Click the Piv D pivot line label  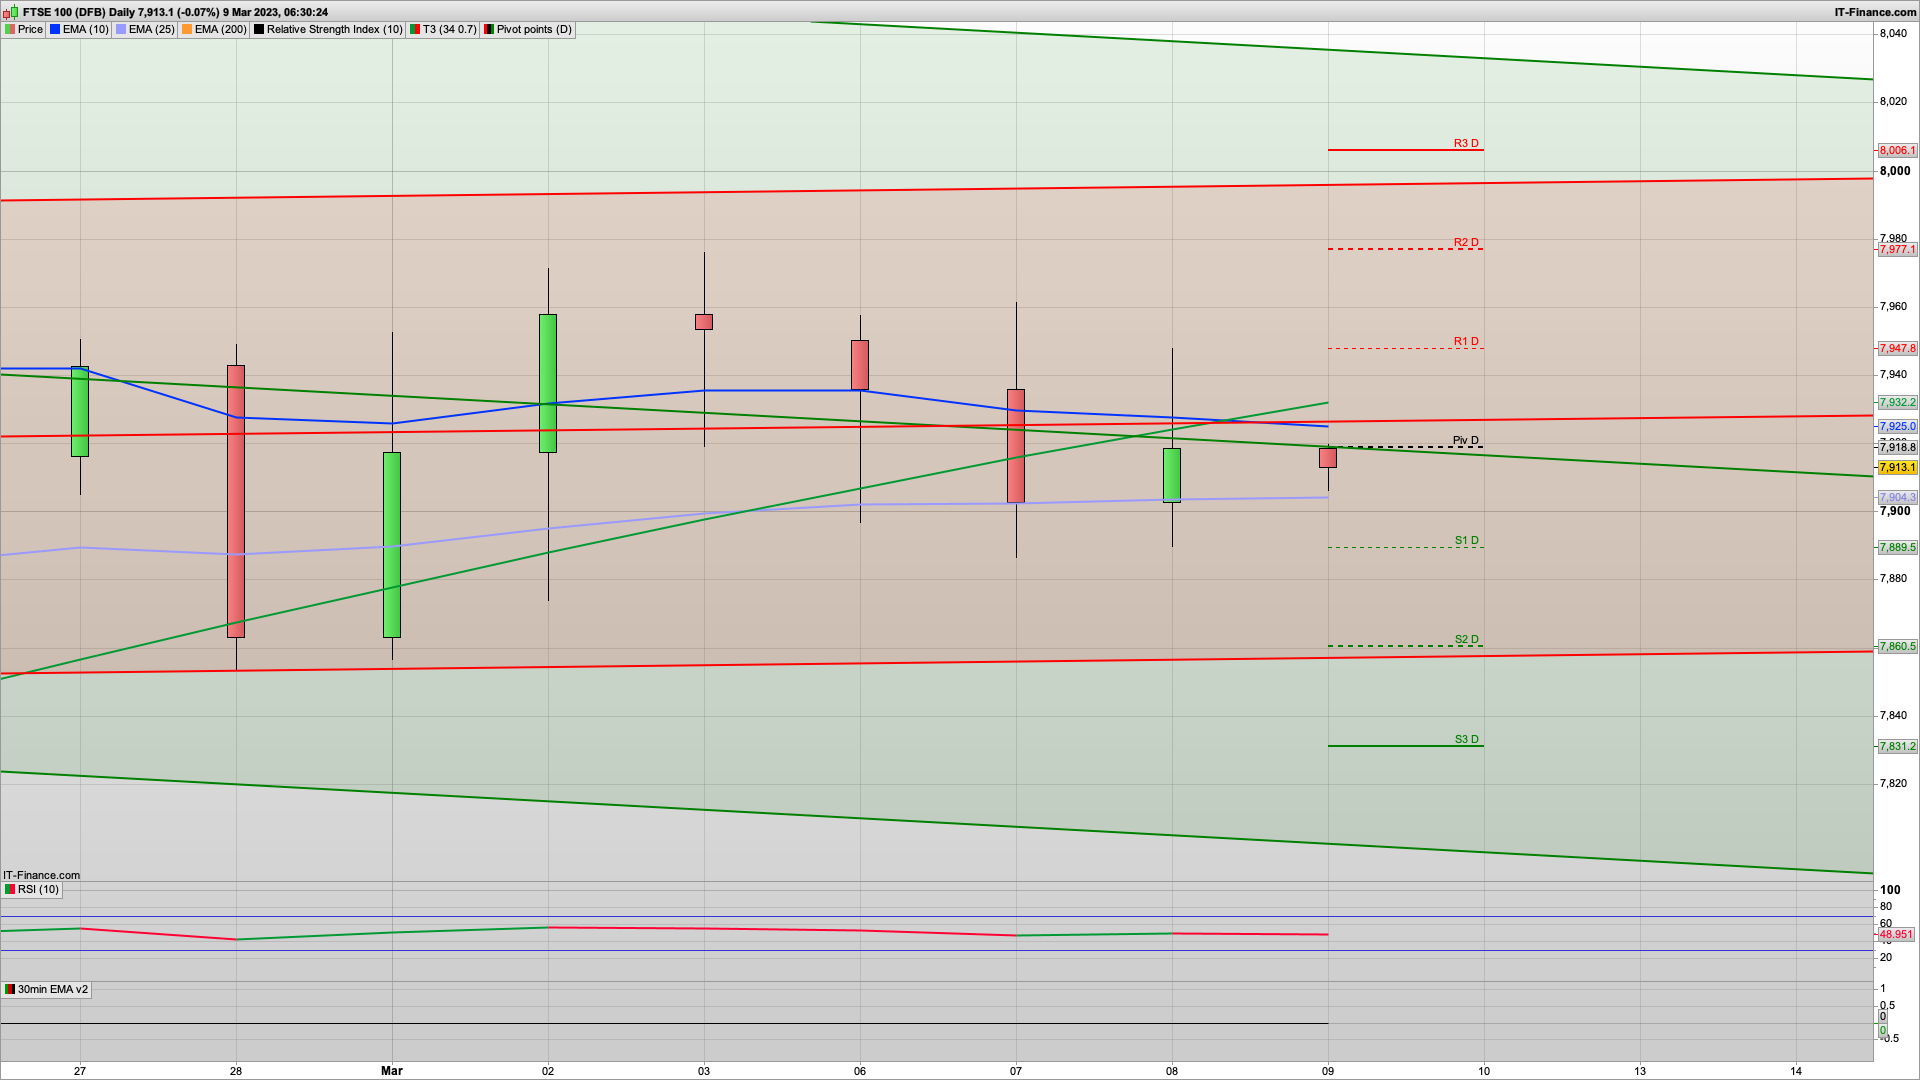tap(1465, 440)
